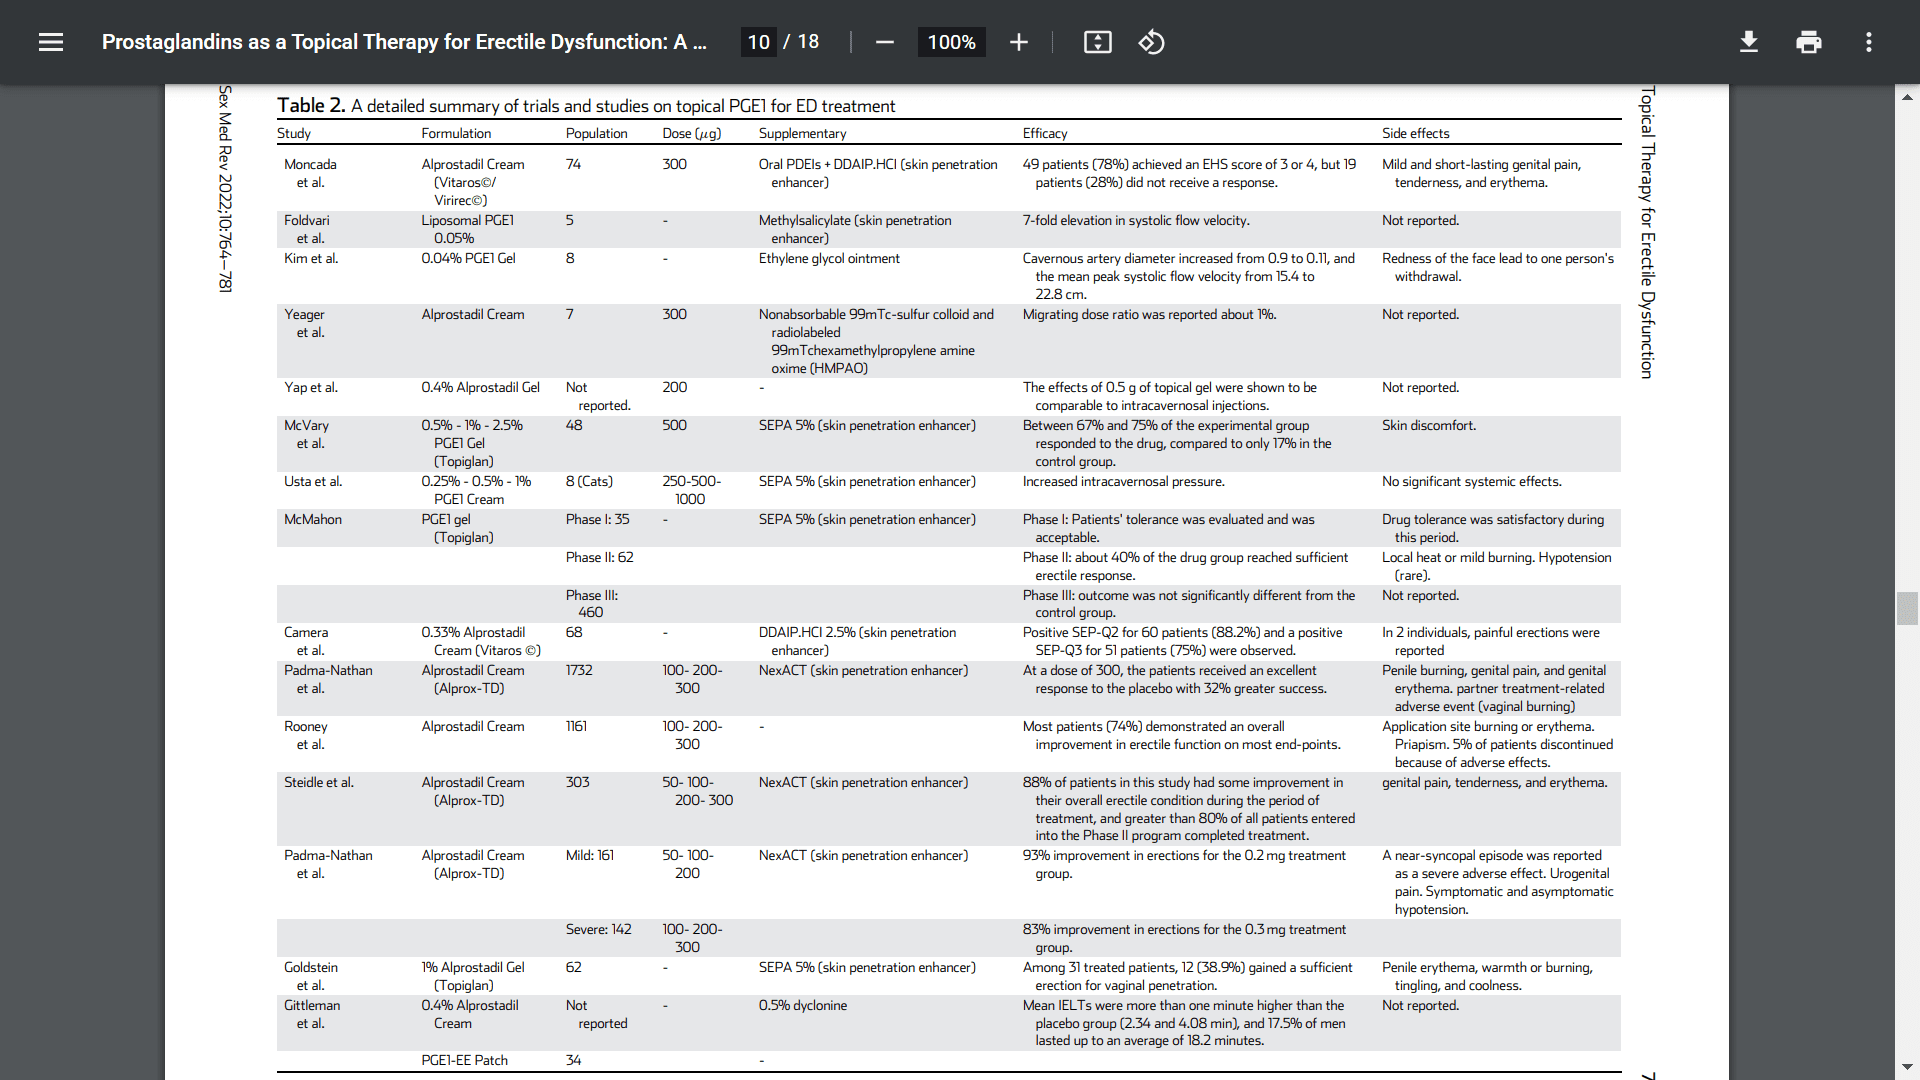
Task: Click the 'Kim et al.' study cell
Action: tap(311, 258)
